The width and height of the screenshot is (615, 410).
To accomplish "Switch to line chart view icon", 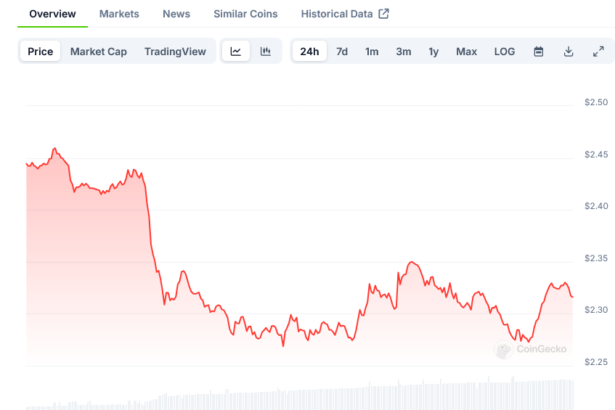I will 235,51.
